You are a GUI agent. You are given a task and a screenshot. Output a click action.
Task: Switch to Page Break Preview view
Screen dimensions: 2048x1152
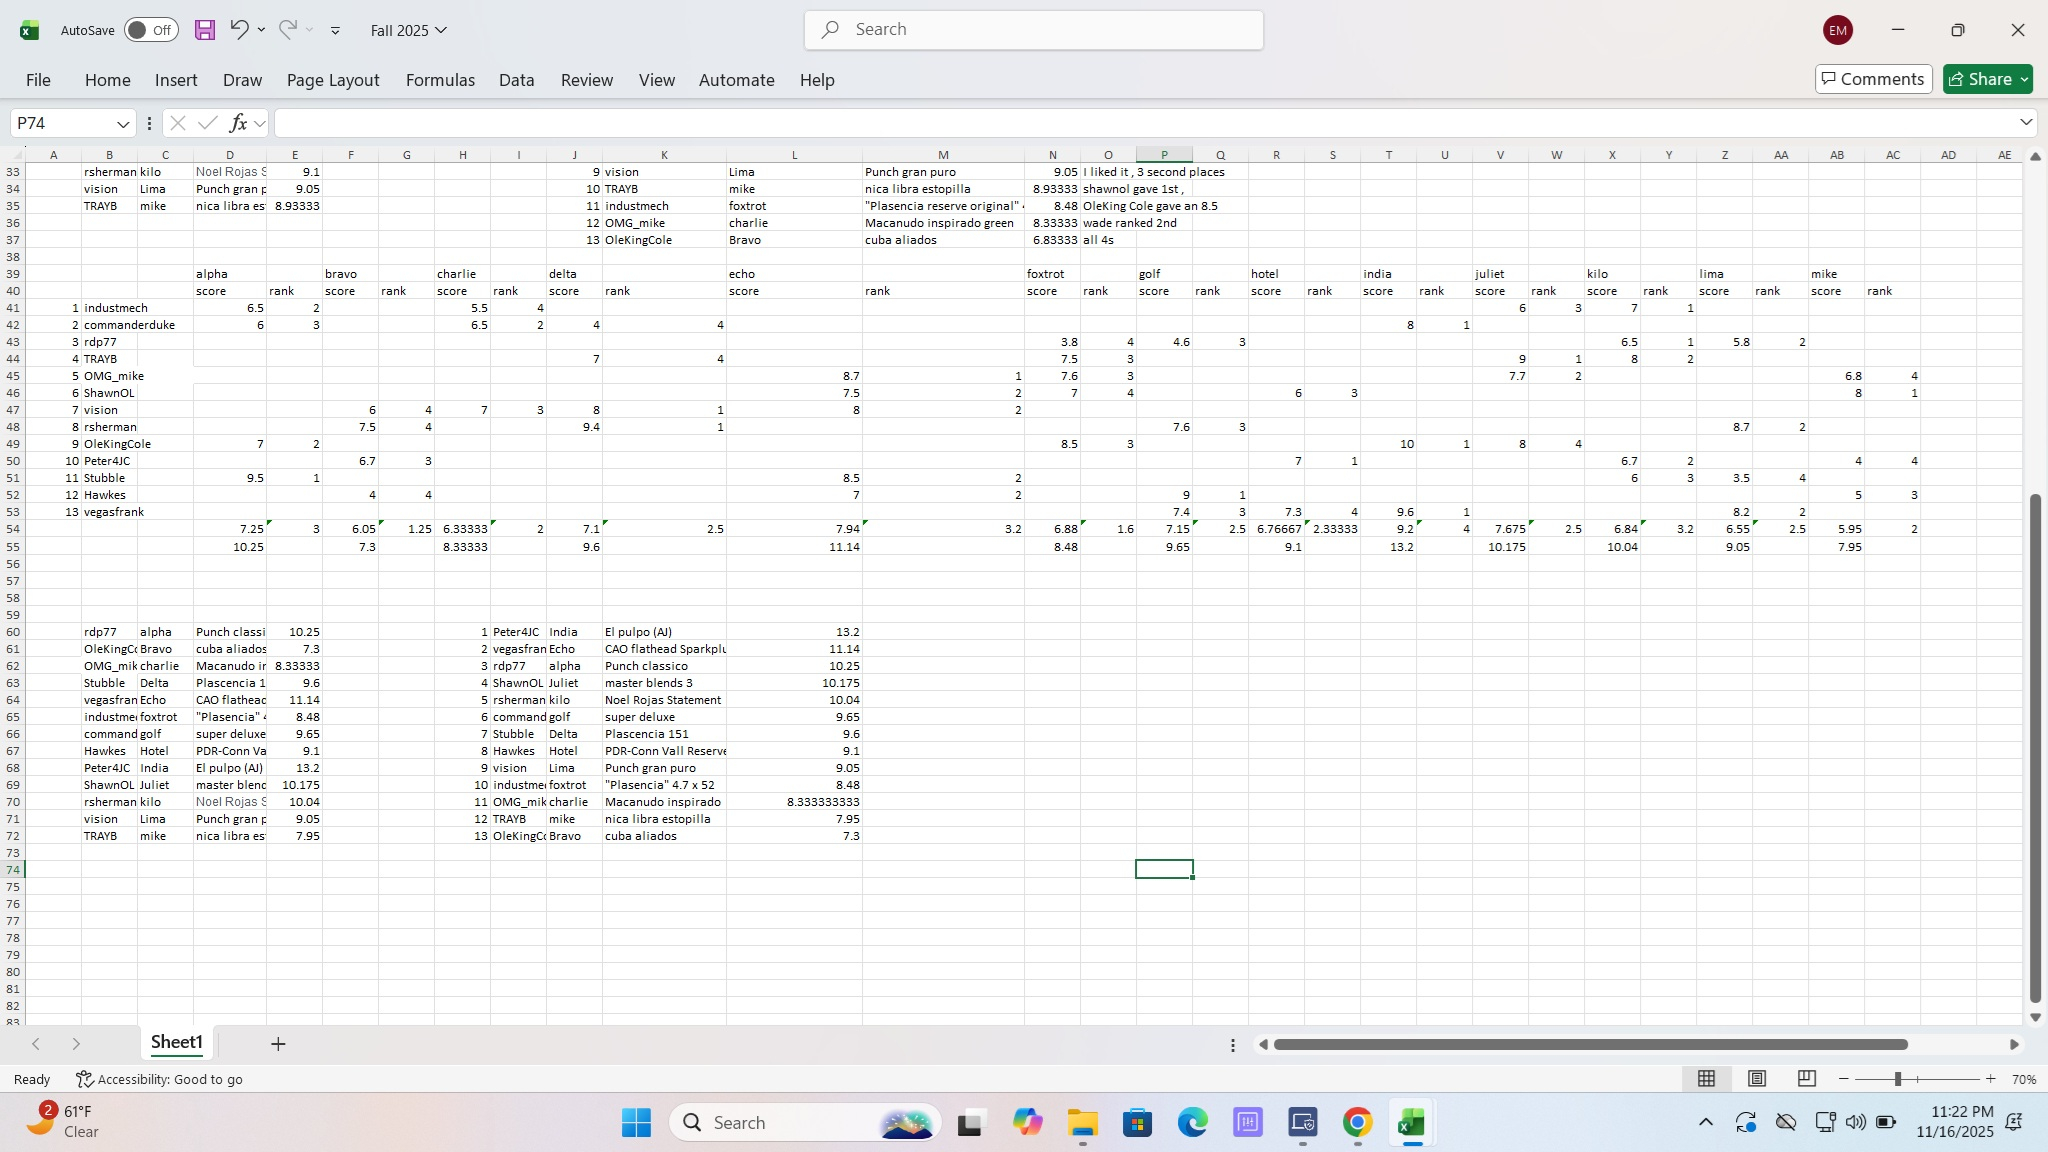1806,1078
